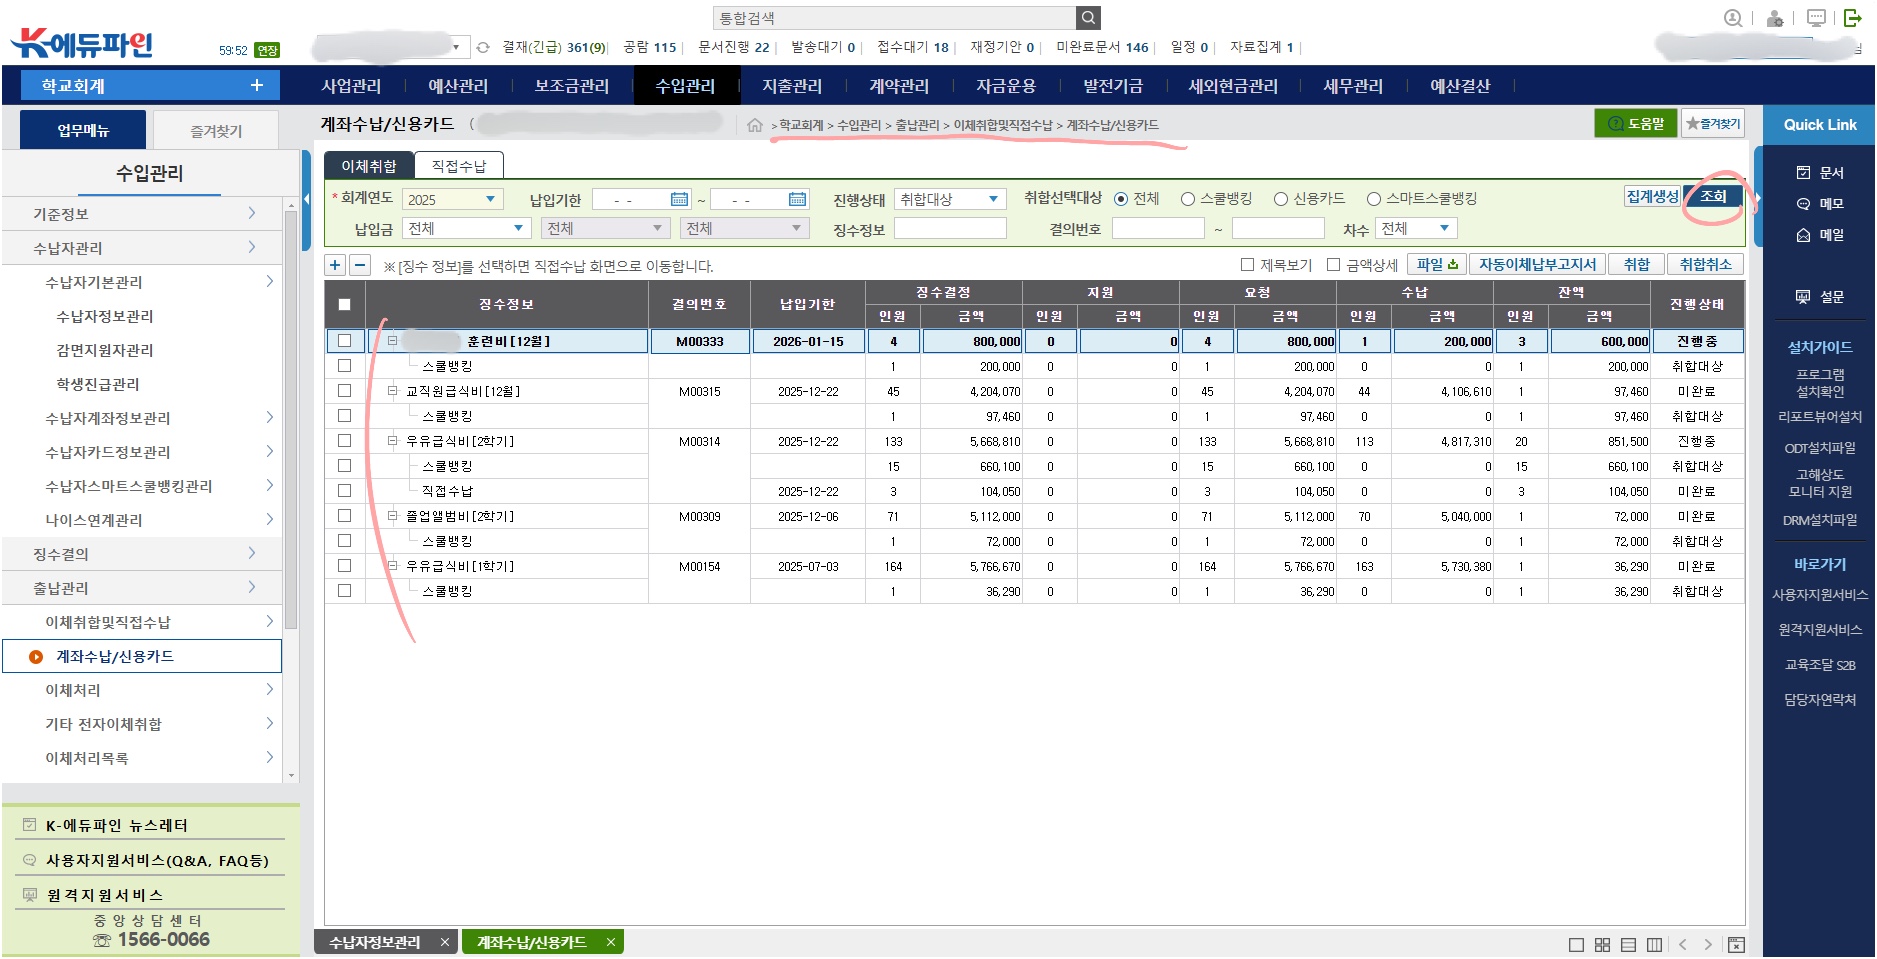Viewport: 1877px width, 959px height.
Task: Collapse the 교직원급식비[12월] tree row
Action: click(x=392, y=391)
